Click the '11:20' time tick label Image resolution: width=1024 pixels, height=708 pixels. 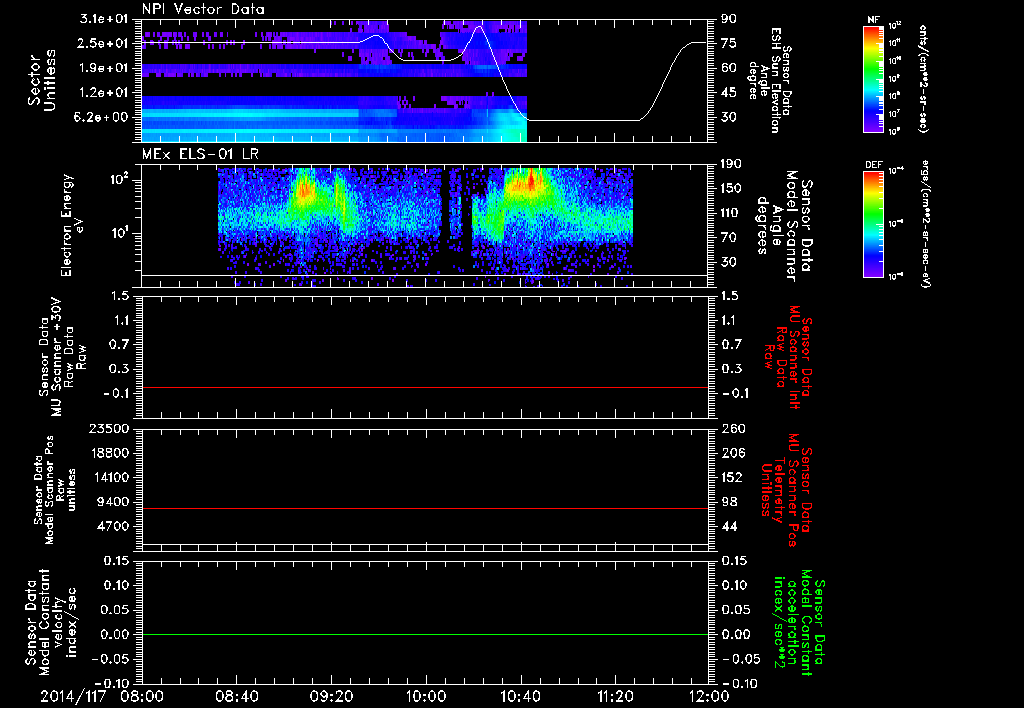pos(615,696)
